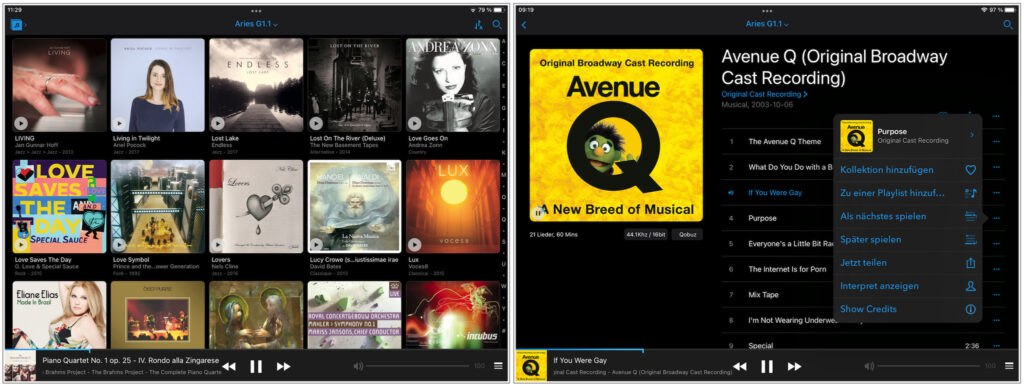
Task: Choose Als nächstes spielen from menu
Action: point(908,216)
